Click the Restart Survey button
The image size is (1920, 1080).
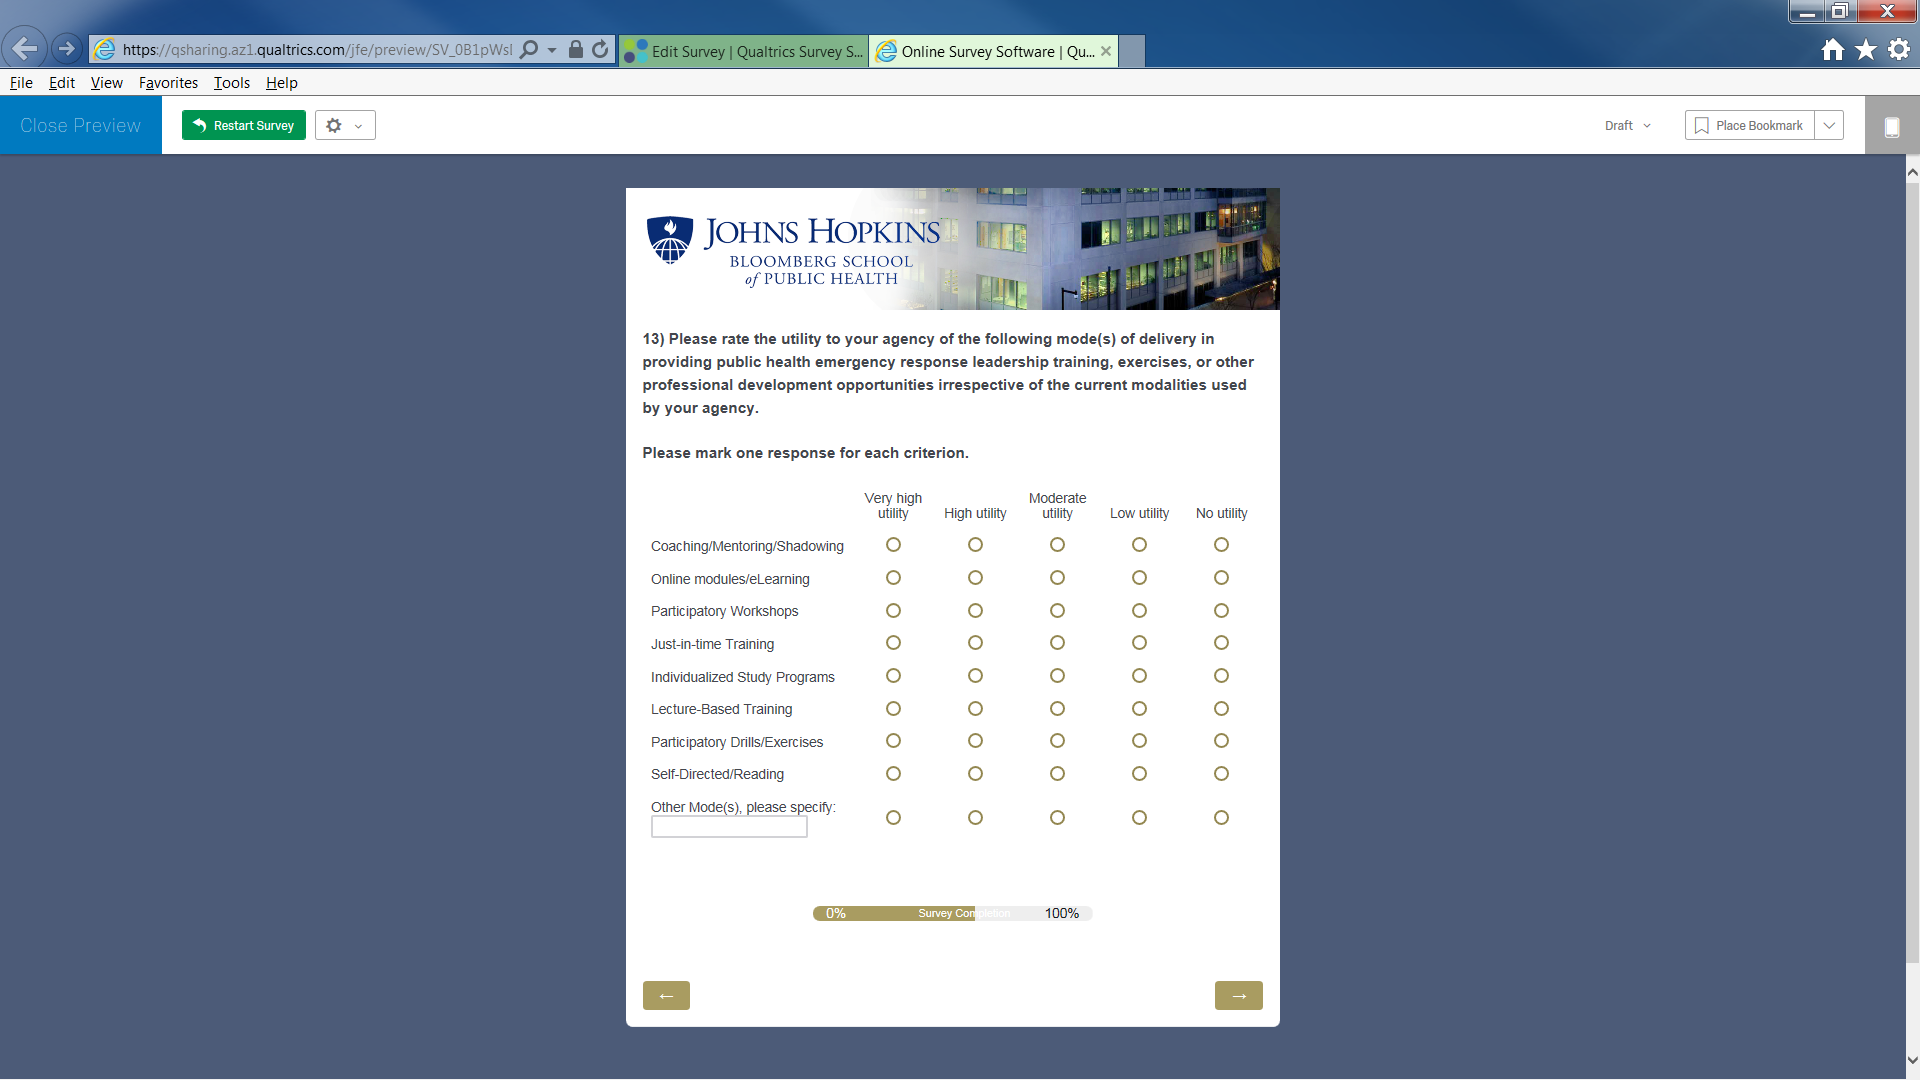244,126
